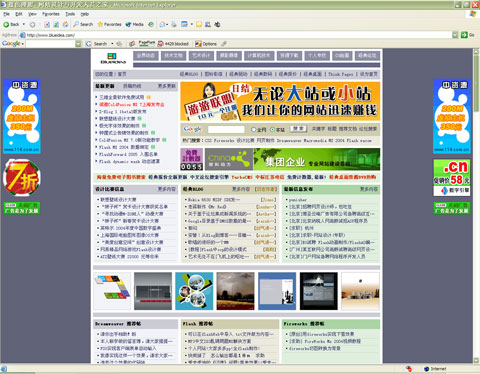Click the Google toolbar Options button
Viewport: 480px width, 374px height.
click(x=206, y=44)
